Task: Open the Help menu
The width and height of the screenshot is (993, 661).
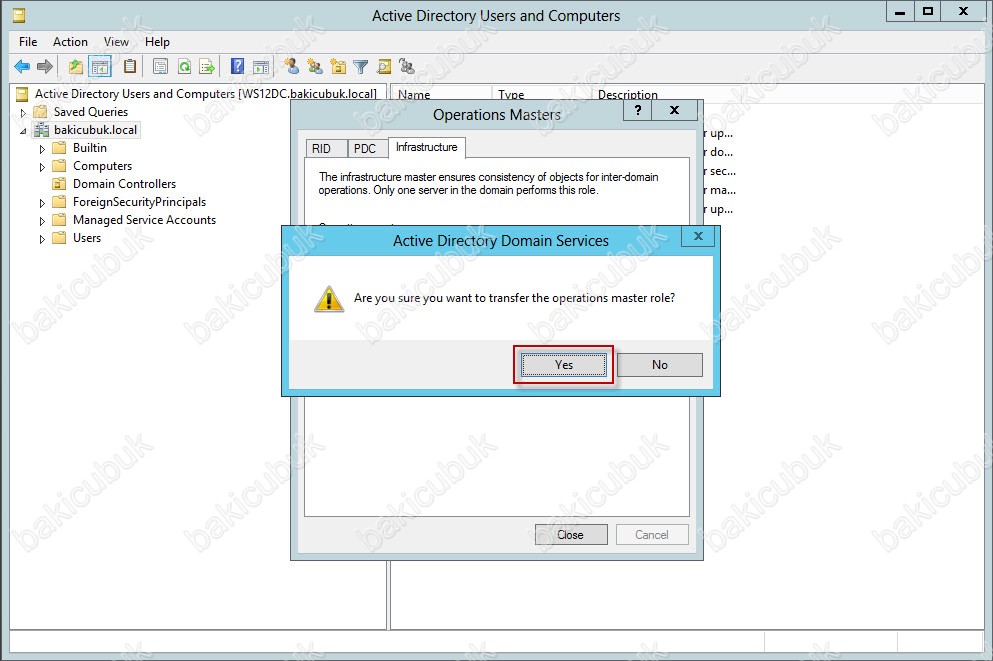Action: tap(157, 42)
